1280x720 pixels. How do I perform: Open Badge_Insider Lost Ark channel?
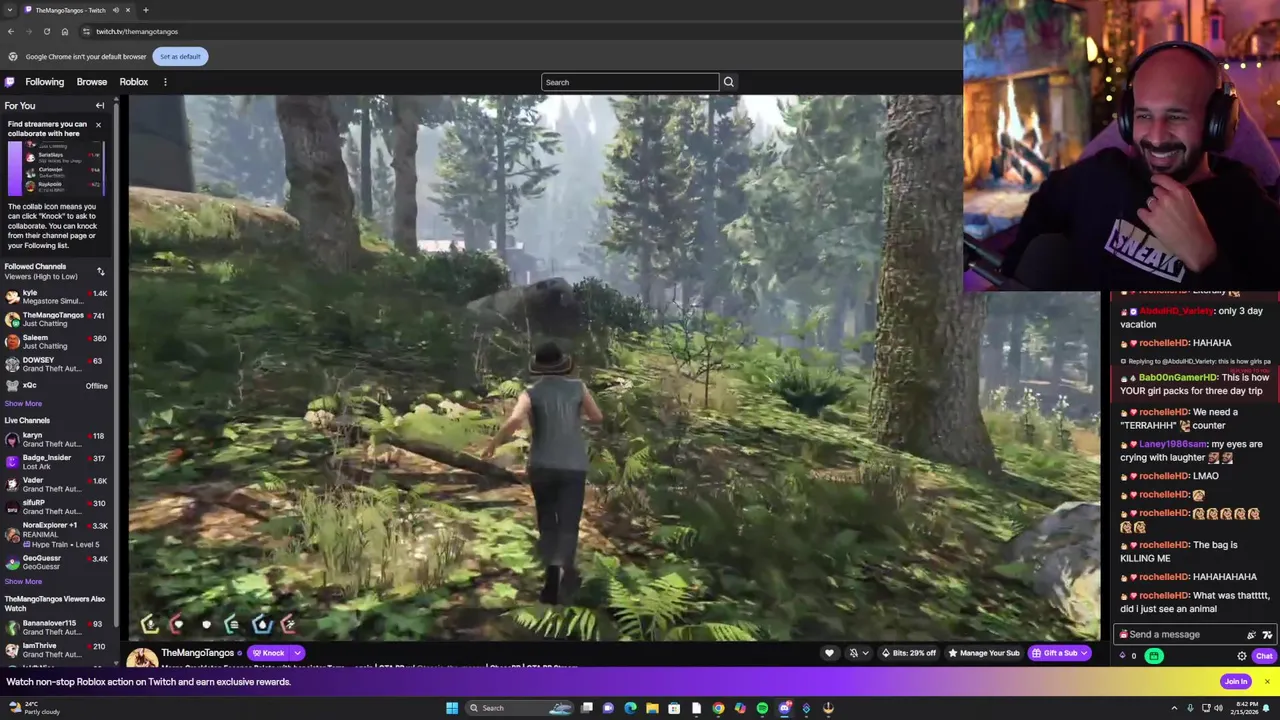(56, 462)
